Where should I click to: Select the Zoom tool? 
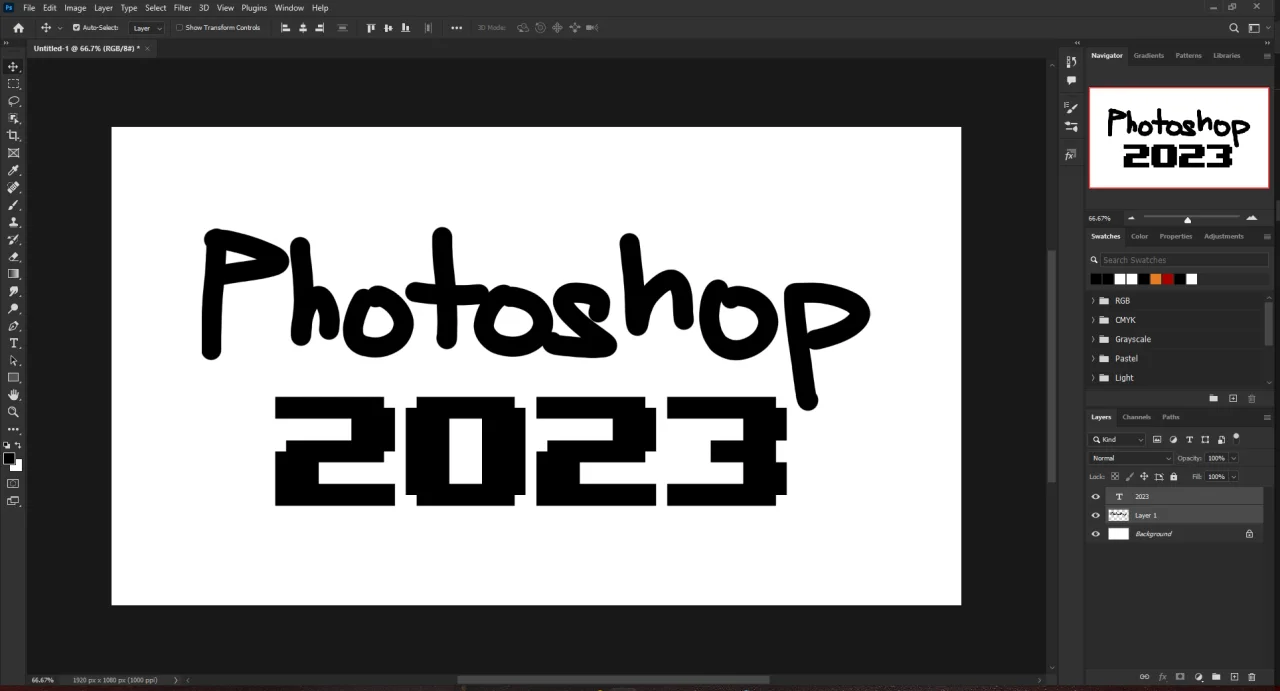click(x=13, y=412)
